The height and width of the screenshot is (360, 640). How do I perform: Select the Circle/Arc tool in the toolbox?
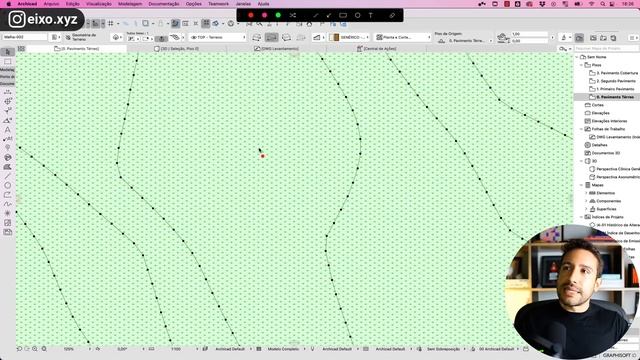7,185
